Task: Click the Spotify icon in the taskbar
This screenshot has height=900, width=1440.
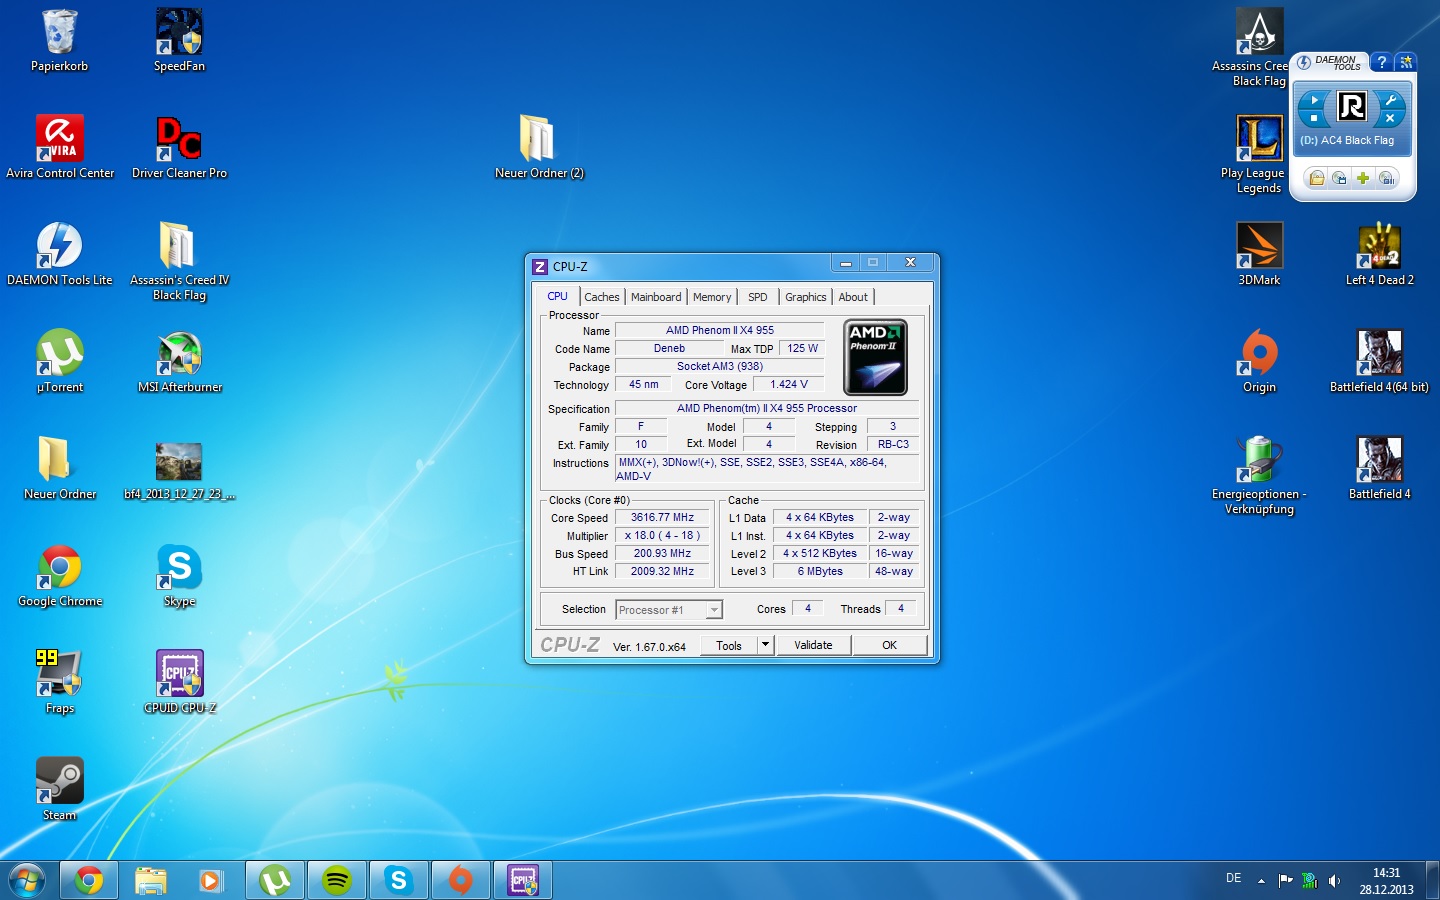Action: pyautogui.click(x=337, y=880)
